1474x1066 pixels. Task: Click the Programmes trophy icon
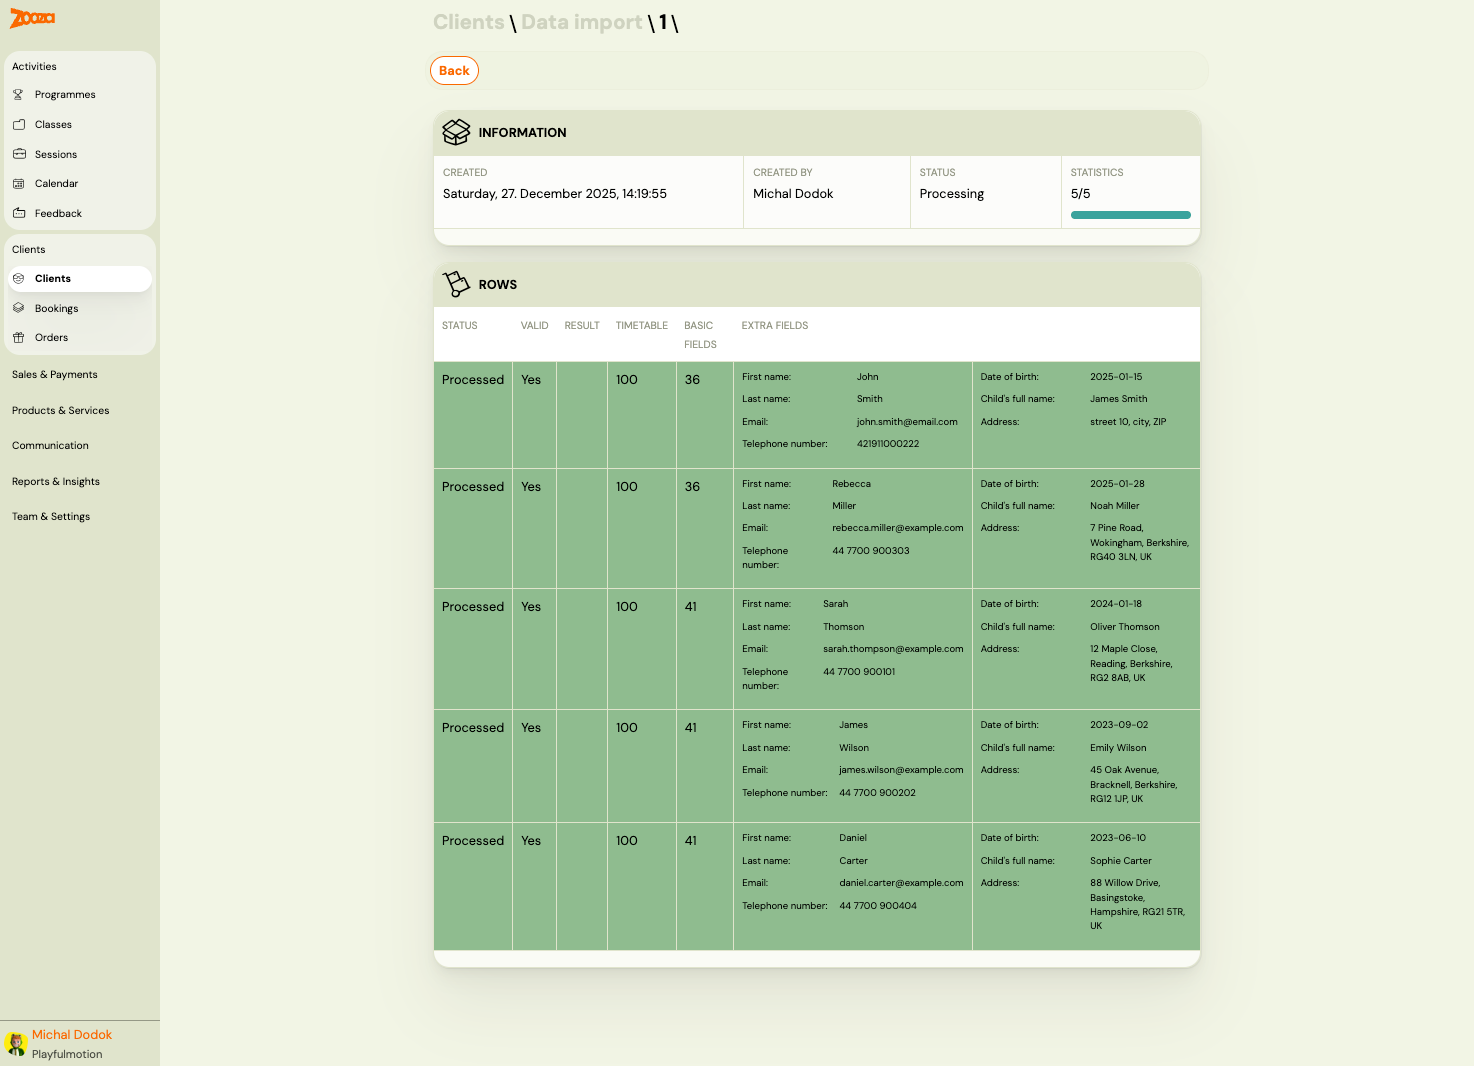click(18, 95)
